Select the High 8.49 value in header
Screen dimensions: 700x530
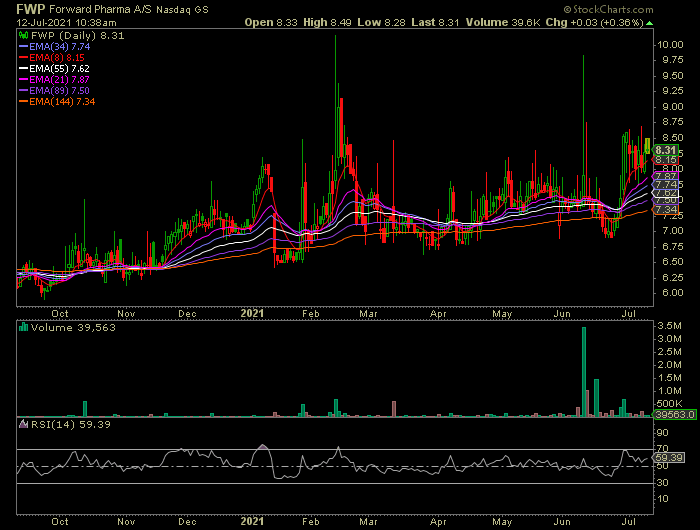pyautogui.click(x=327, y=22)
